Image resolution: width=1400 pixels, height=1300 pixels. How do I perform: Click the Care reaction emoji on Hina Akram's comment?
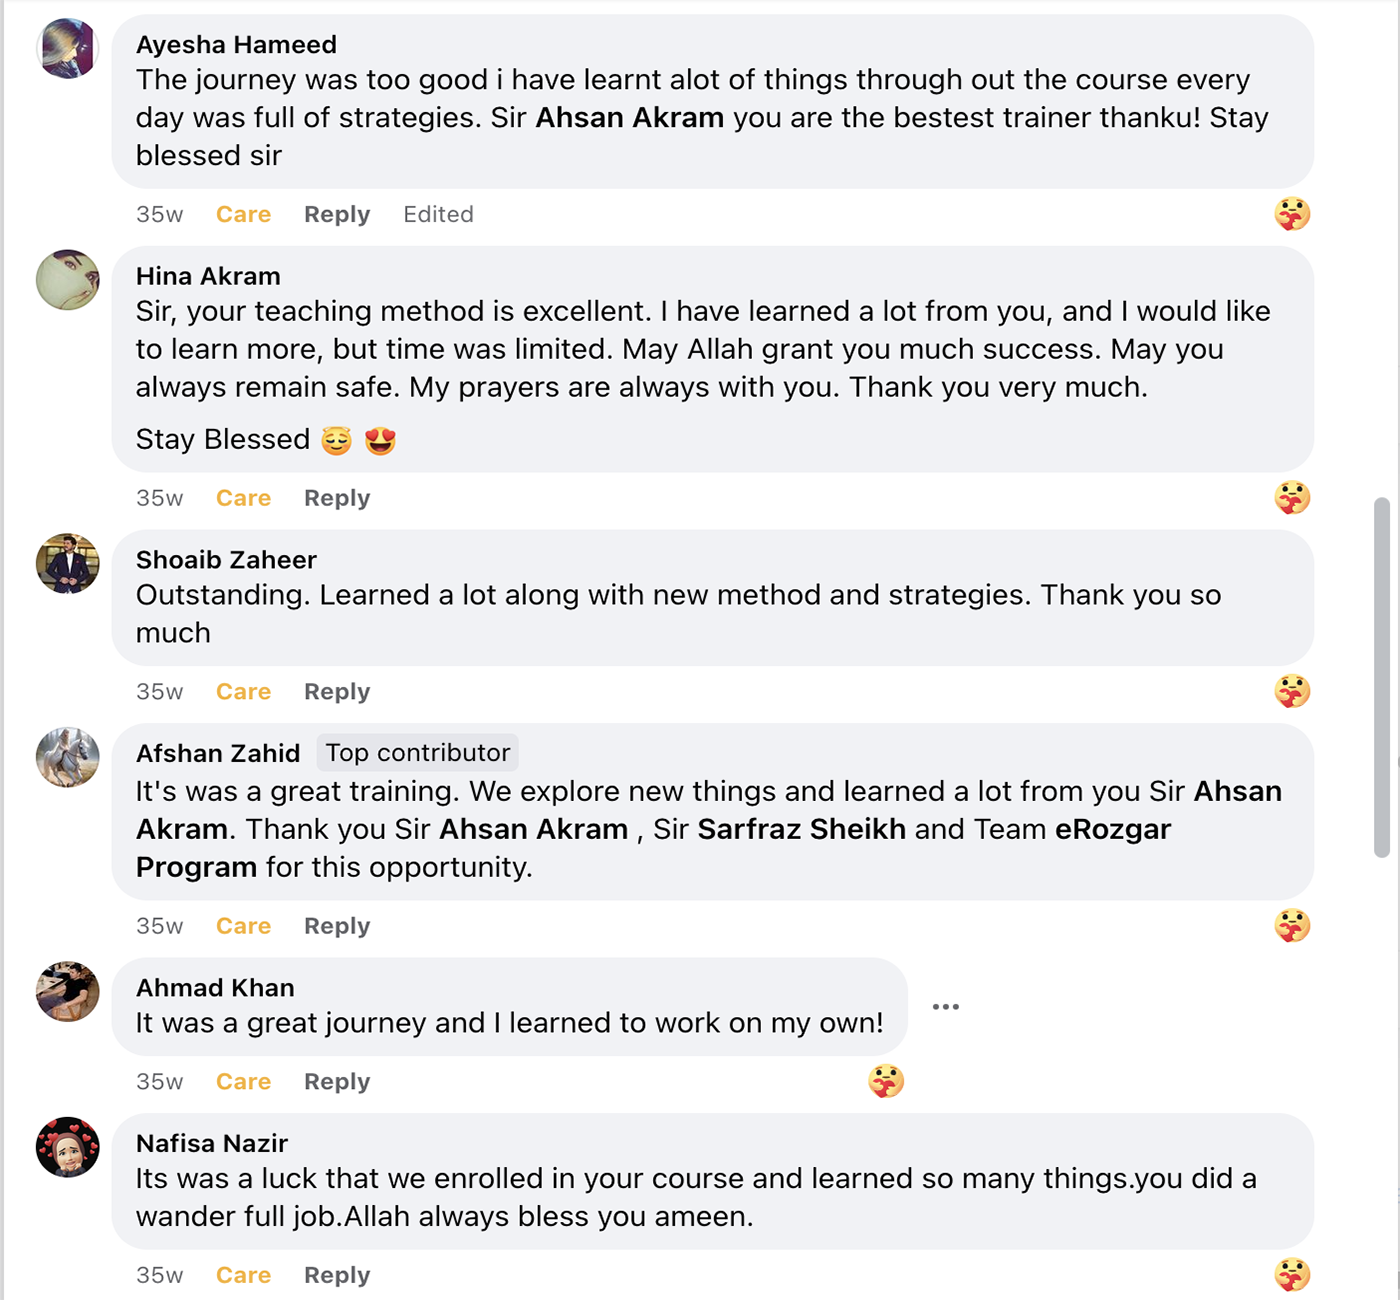1291,498
